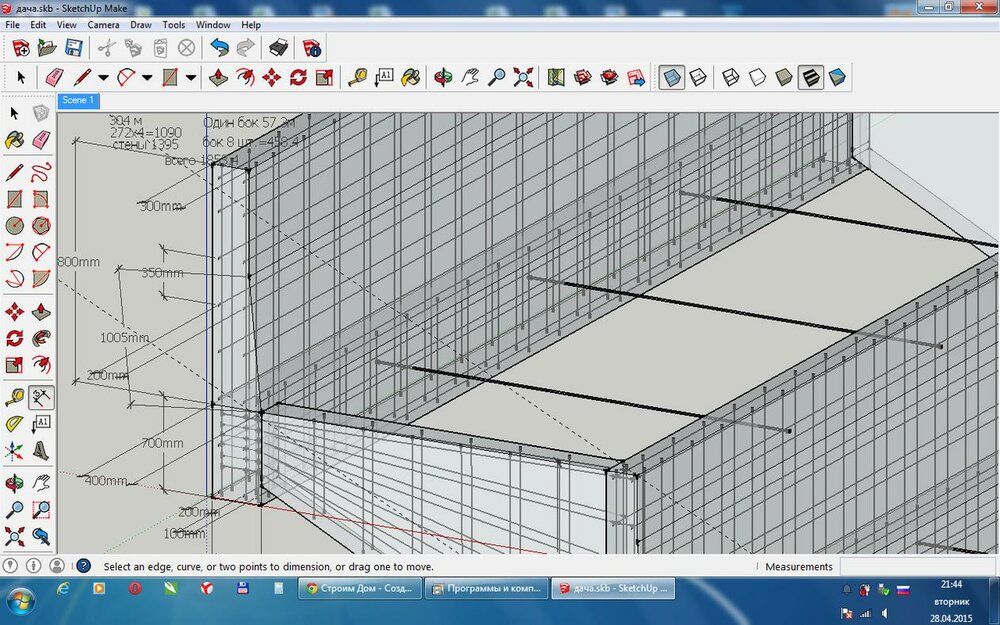Click the Zoom Extents icon
The width and height of the screenshot is (1000, 625).
[523, 77]
